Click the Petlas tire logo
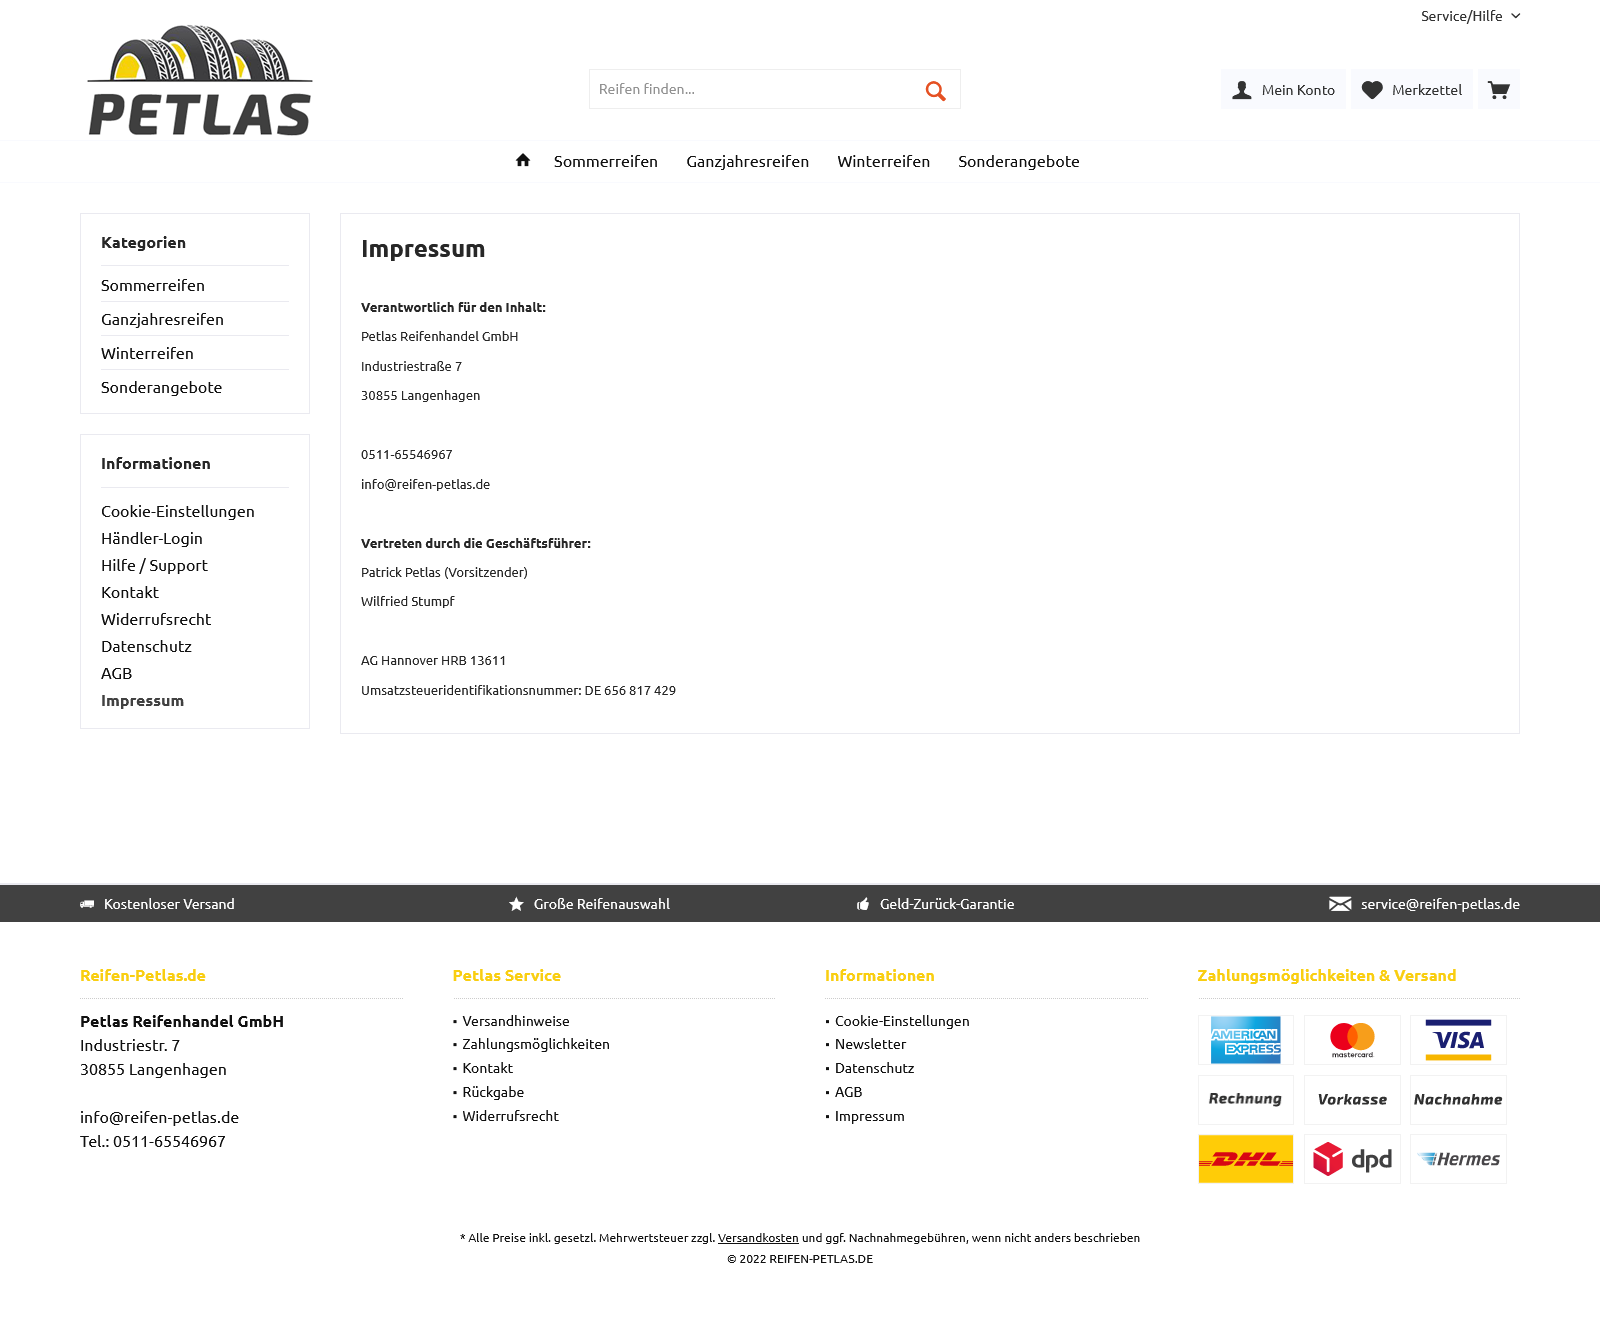The width and height of the screenshot is (1600, 1326). point(200,80)
